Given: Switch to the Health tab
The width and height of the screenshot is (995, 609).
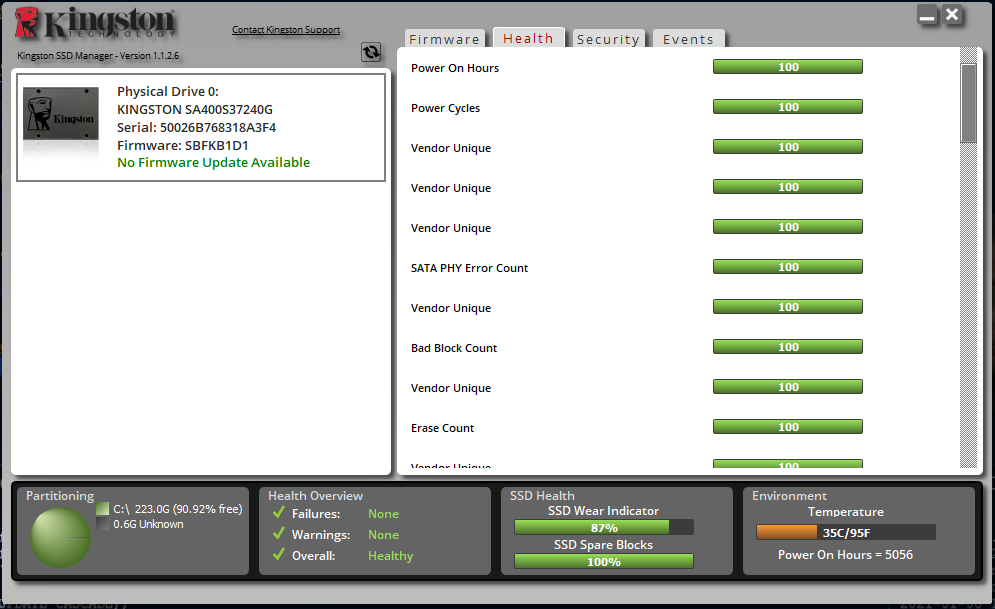Looking at the screenshot, I should coord(529,38).
